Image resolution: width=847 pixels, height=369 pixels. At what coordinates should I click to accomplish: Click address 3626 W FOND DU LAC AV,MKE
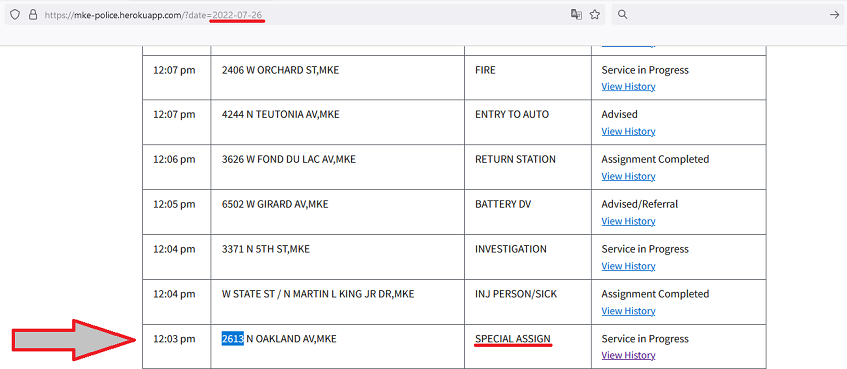[x=289, y=159]
